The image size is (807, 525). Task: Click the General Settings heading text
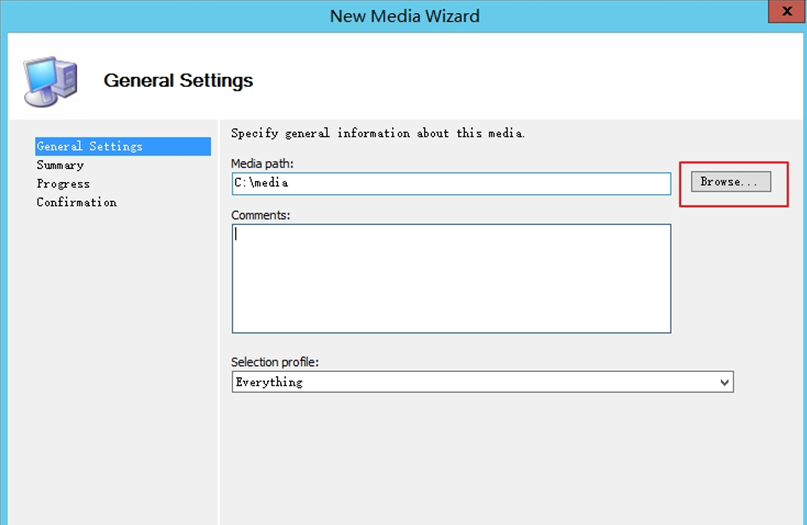click(178, 80)
